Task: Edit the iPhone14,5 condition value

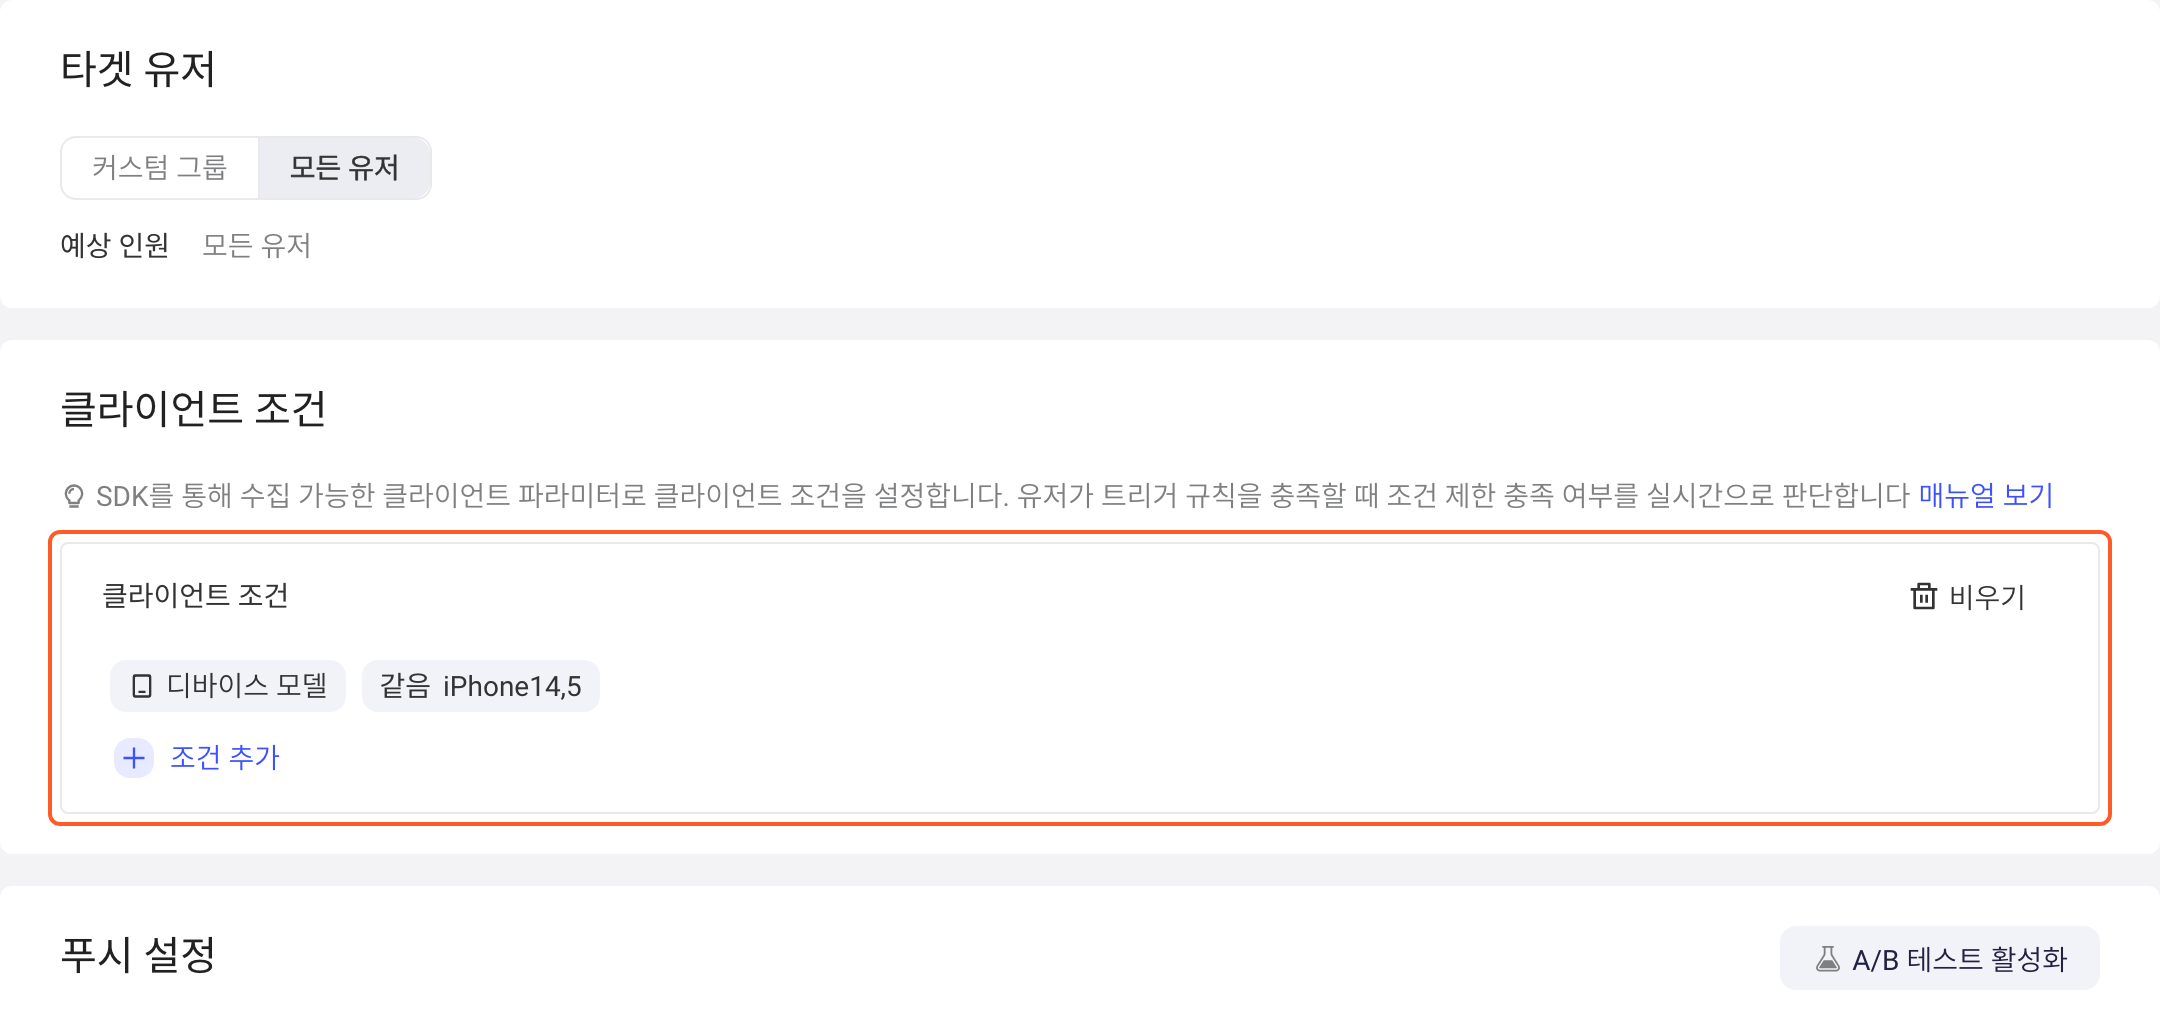Action: point(512,686)
